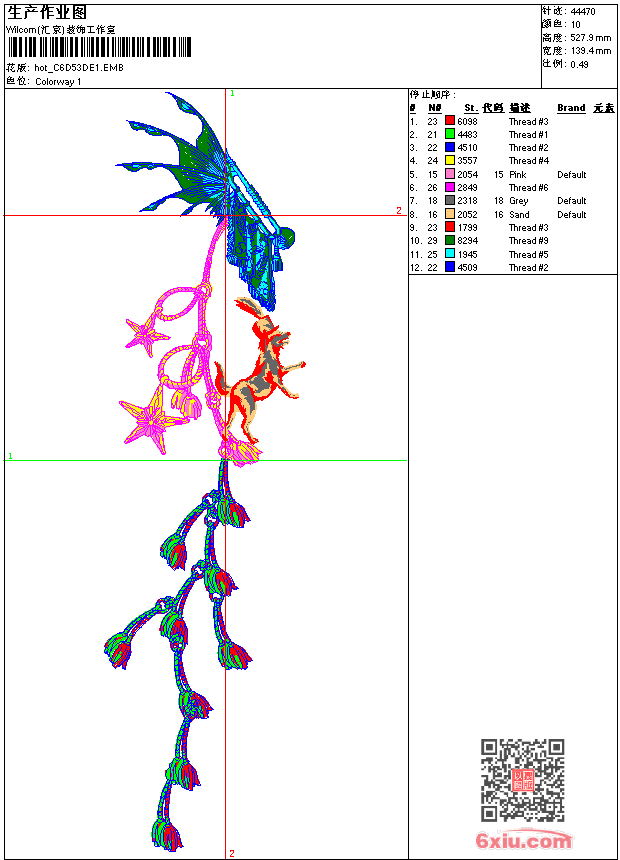Pick the blue swatch next to 4509

point(450,267)
